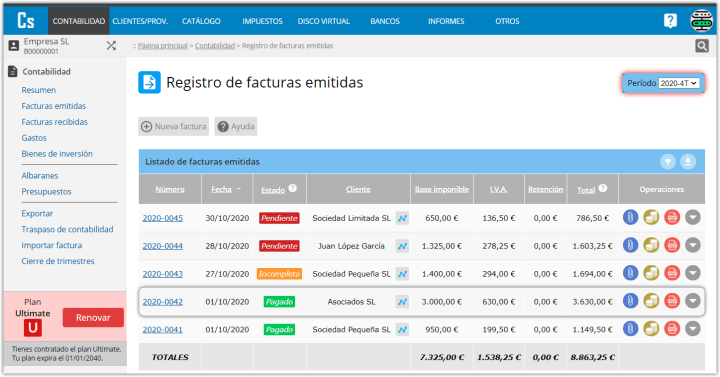This screenshot has width=720, height=377.
Task: Click the search magnifier icon
Action: pyautogui.click(x=702, y=45)
